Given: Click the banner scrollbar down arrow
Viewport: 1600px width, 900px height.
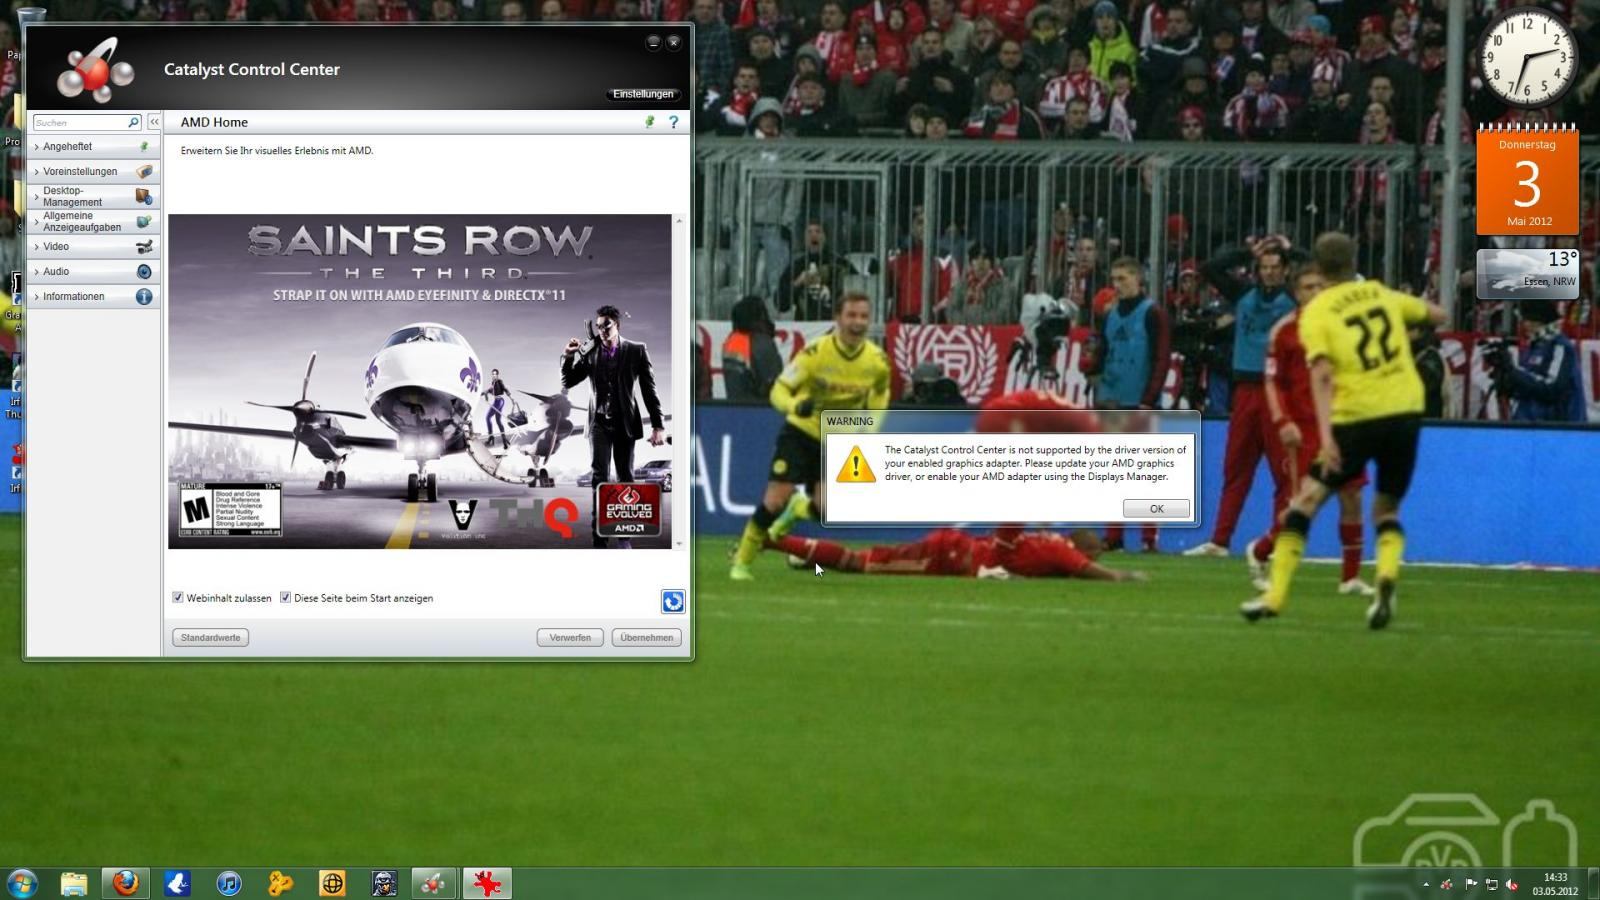Looking at the screenshot, I should (679, 544).
